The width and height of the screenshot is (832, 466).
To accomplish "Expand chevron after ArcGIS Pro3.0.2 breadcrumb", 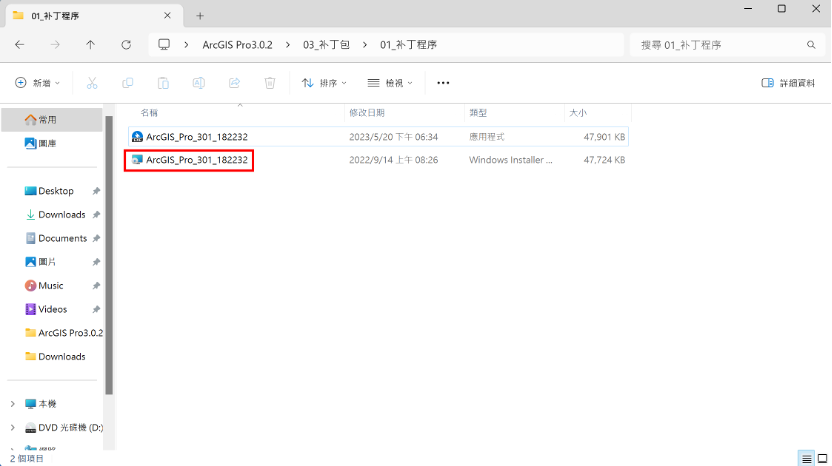I will coord(288,45).
